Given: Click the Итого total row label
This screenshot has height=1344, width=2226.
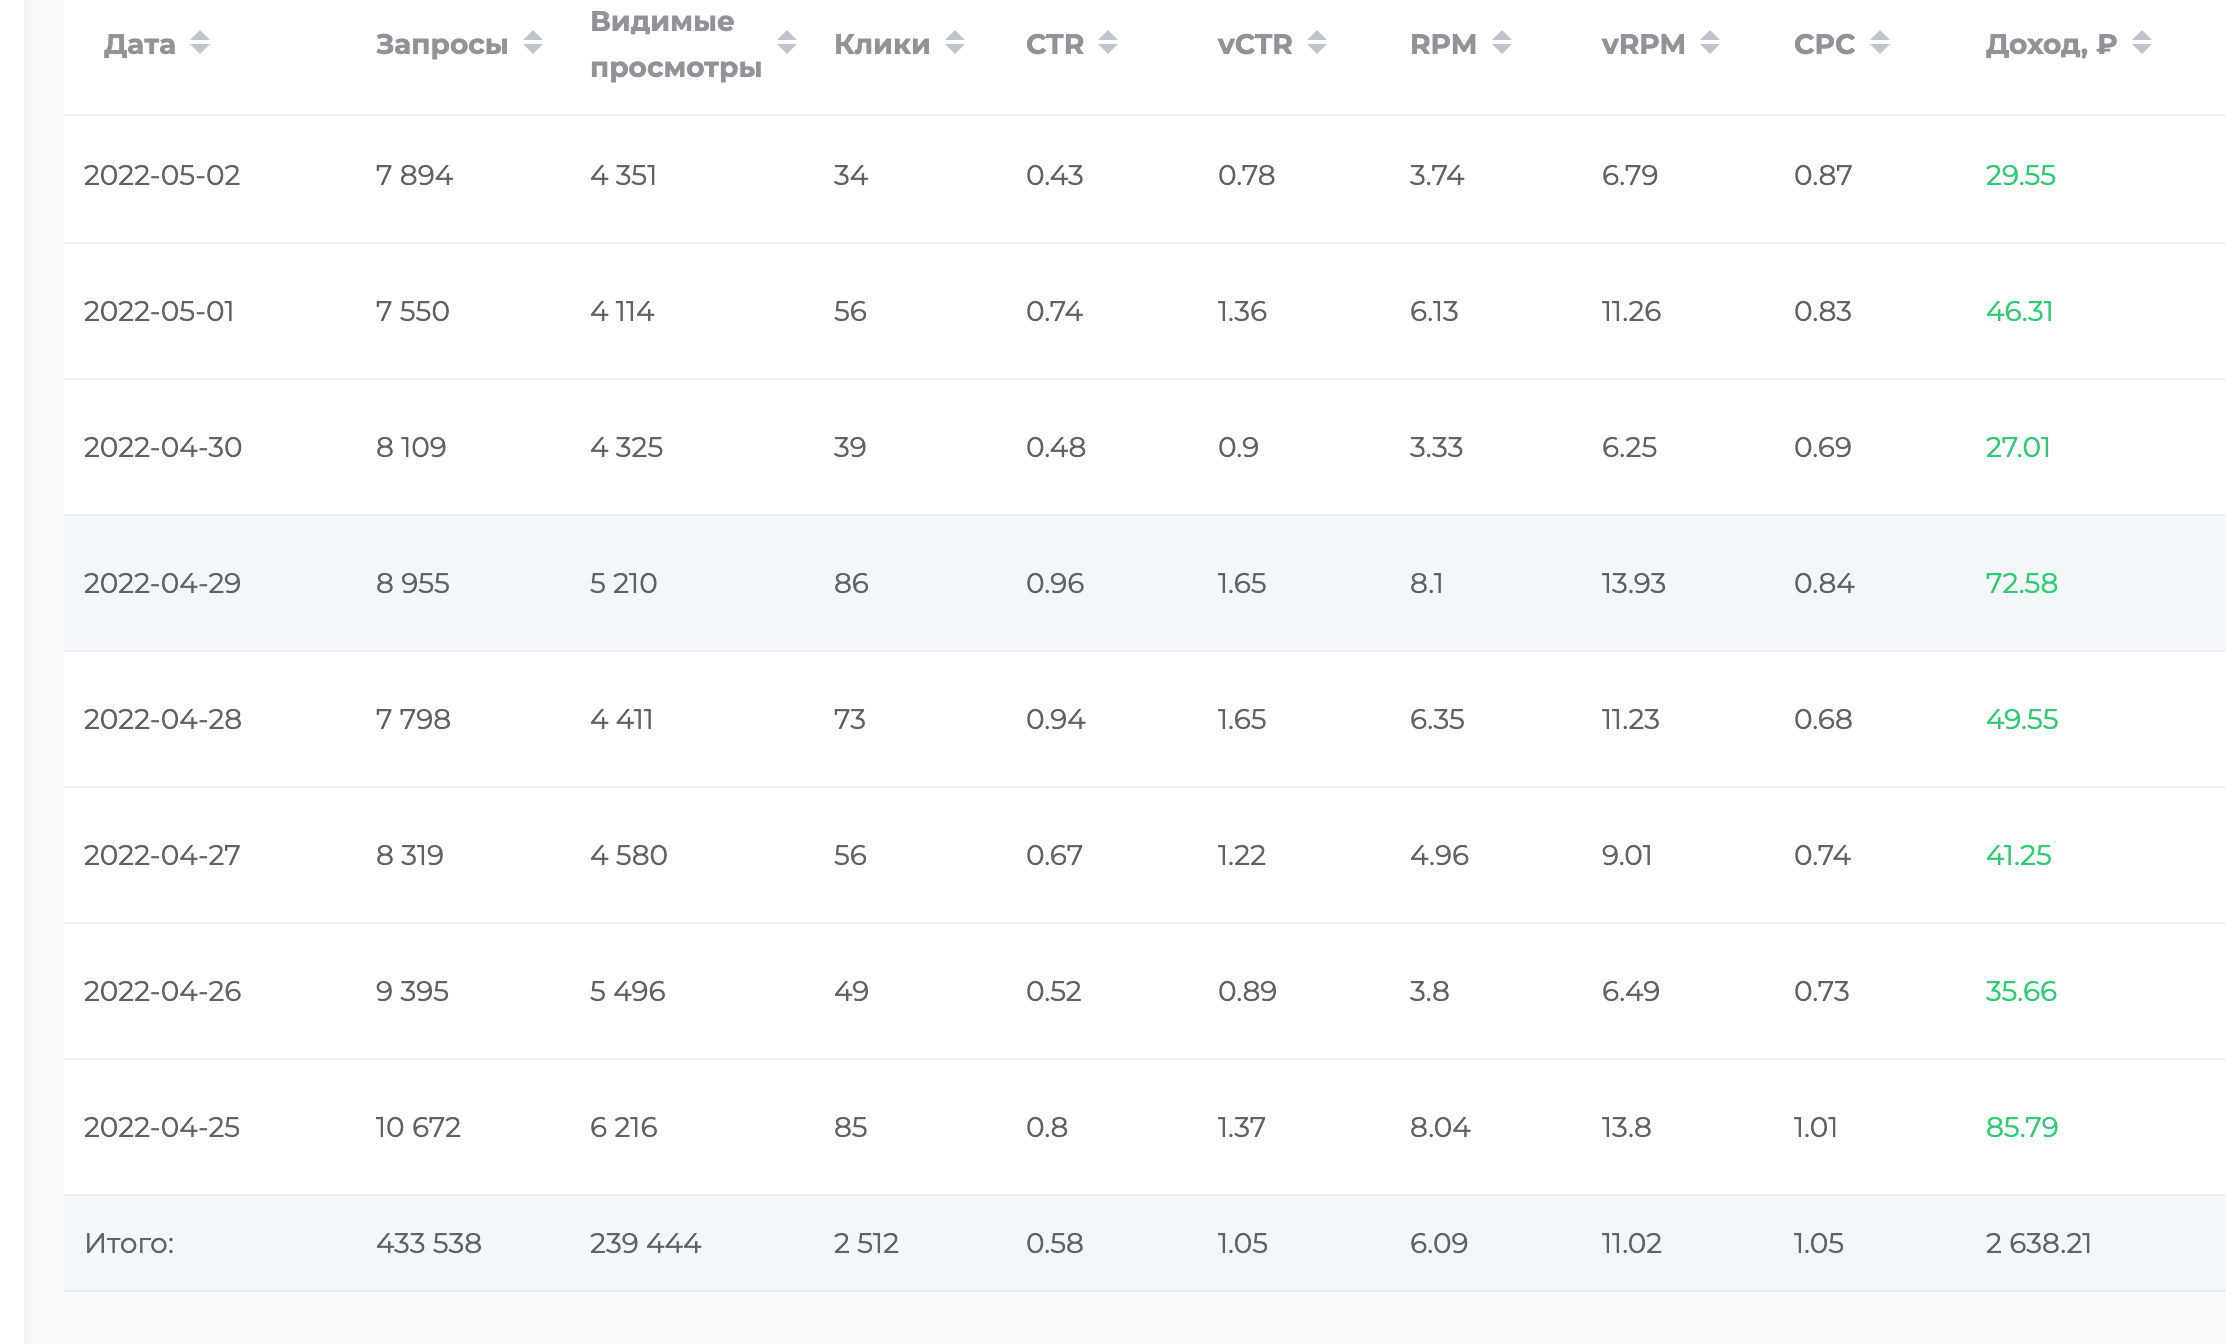Looking at the screenshot, I should [x=129, y=1244].
